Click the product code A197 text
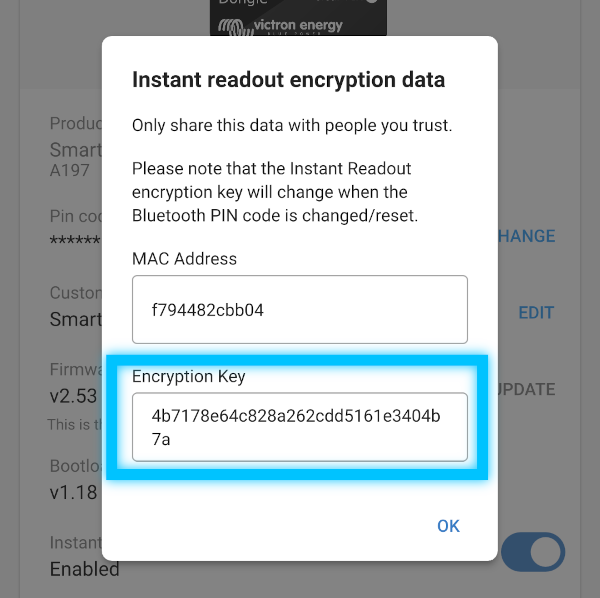 (x=70, y=171)
